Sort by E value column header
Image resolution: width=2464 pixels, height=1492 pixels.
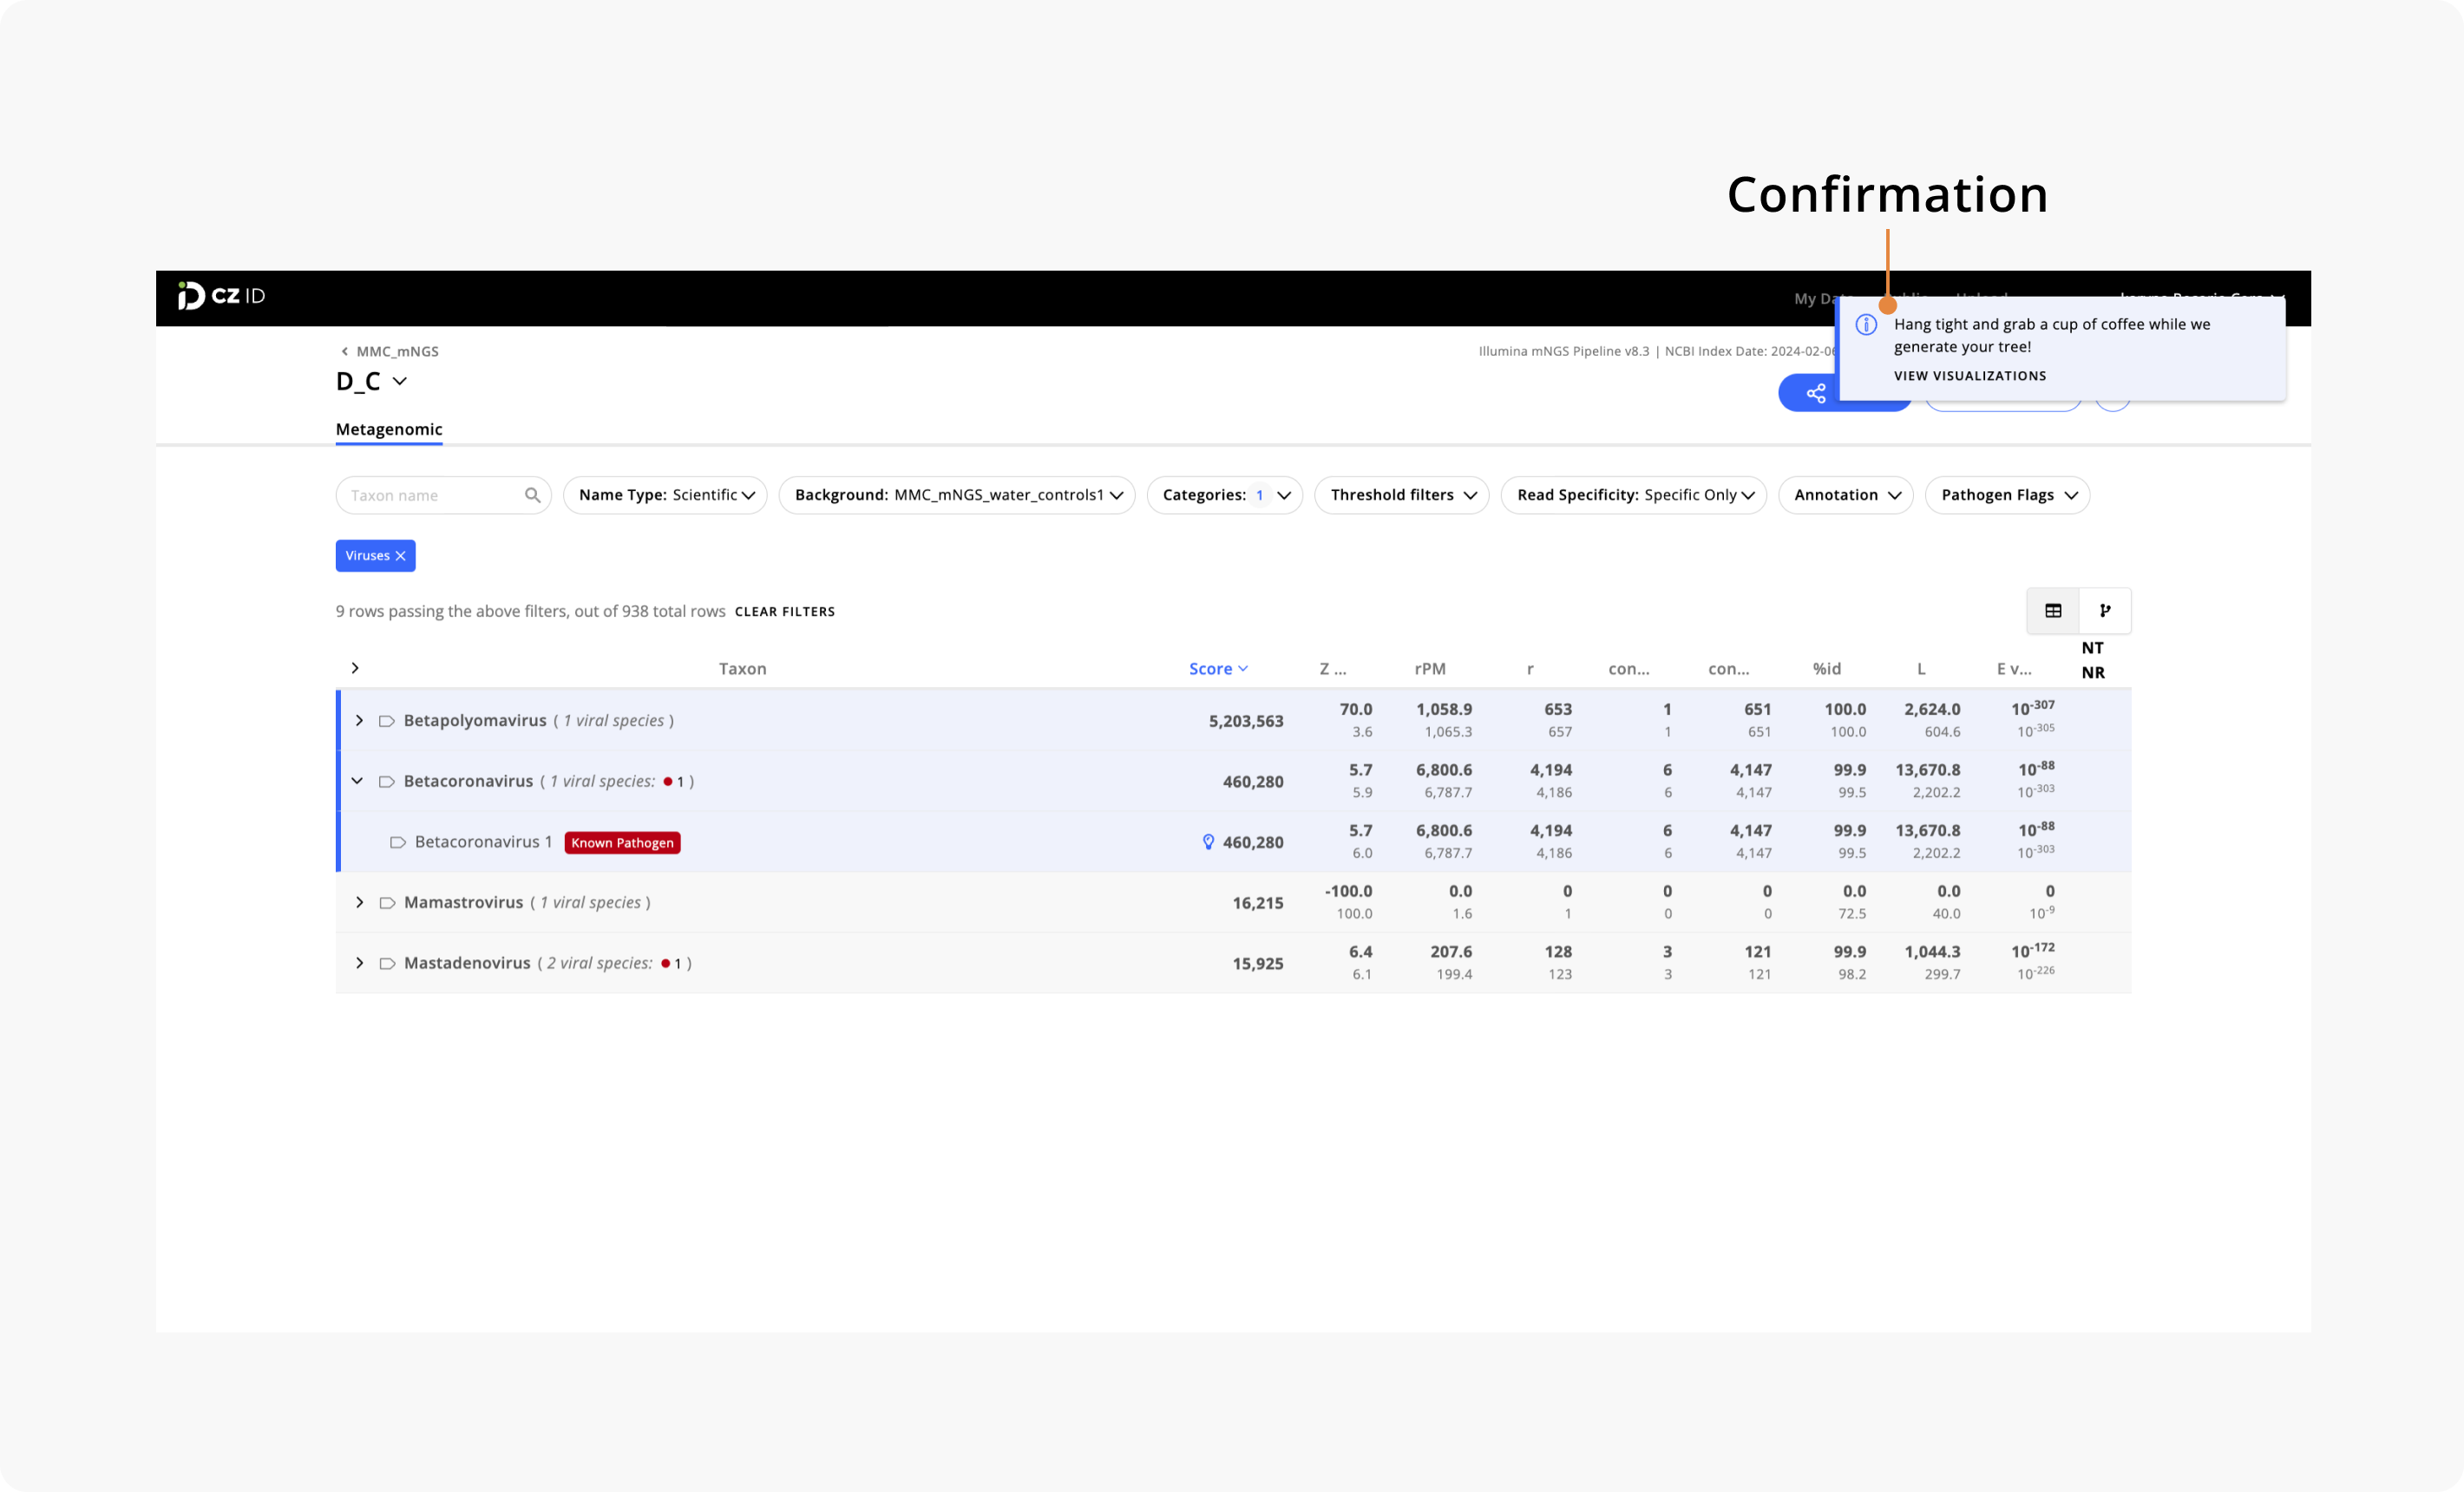click(2014, 669)
